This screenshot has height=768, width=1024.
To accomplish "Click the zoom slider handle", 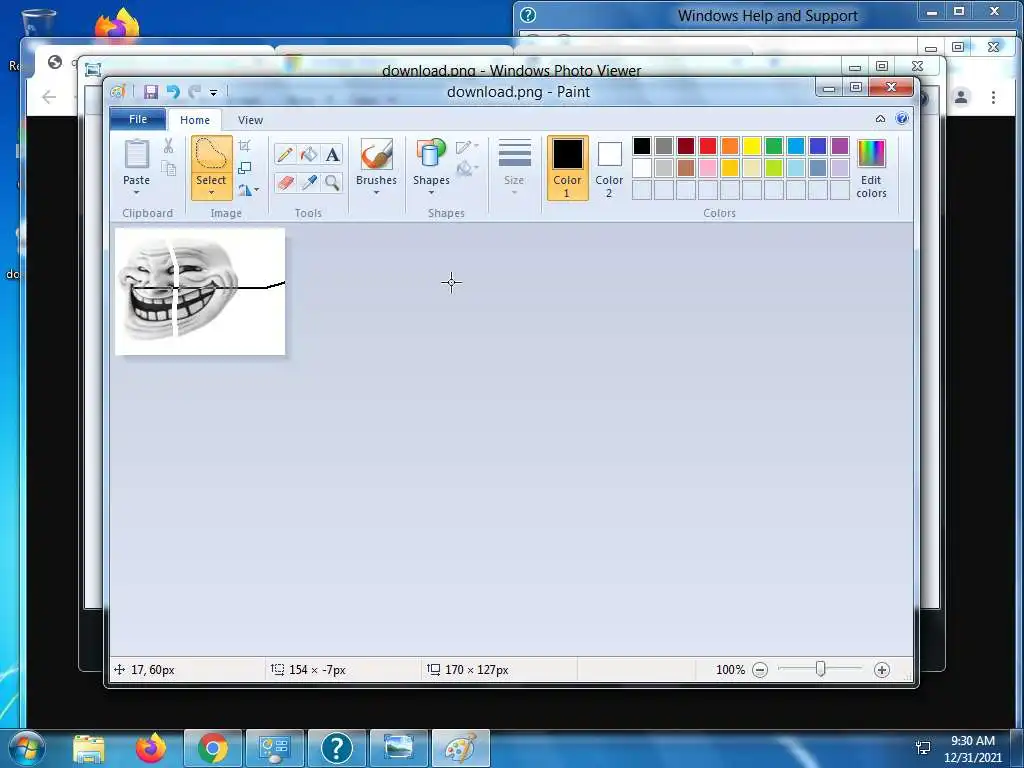I will (x=821, y=669).
